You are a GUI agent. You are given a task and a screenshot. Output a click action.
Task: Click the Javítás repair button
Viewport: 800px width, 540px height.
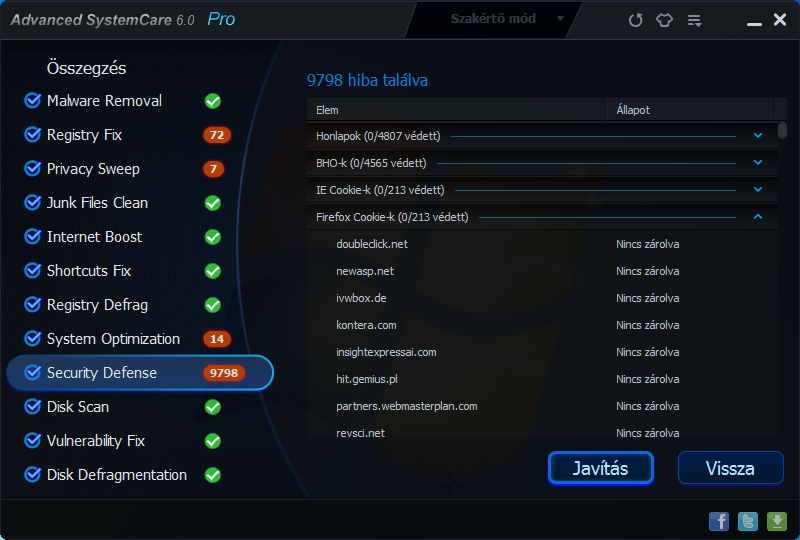pyautogui.click(x=601, y=468)
